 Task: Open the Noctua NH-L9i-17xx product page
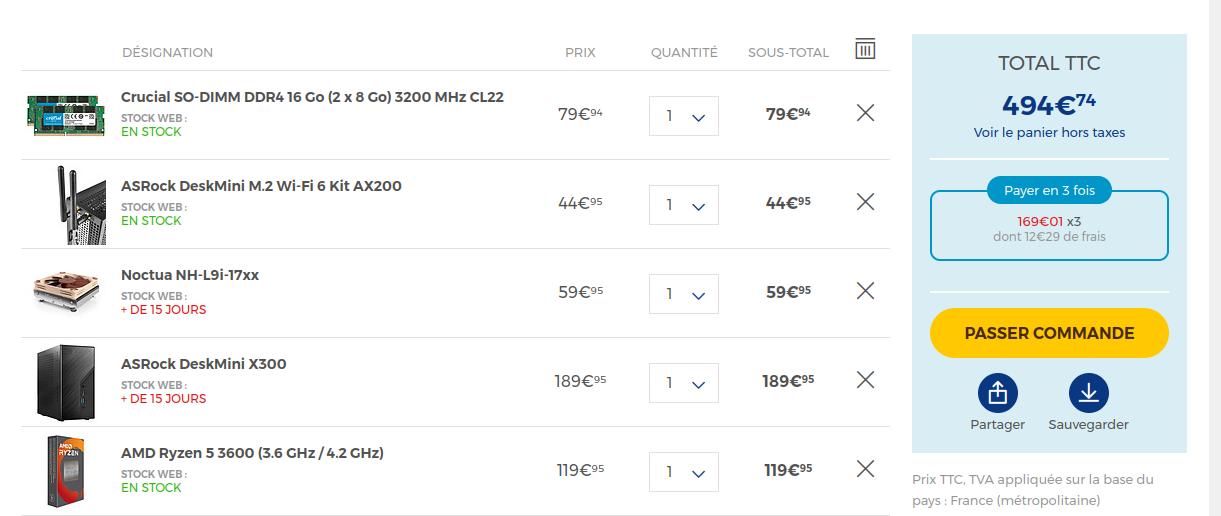[x=190, y=275]
